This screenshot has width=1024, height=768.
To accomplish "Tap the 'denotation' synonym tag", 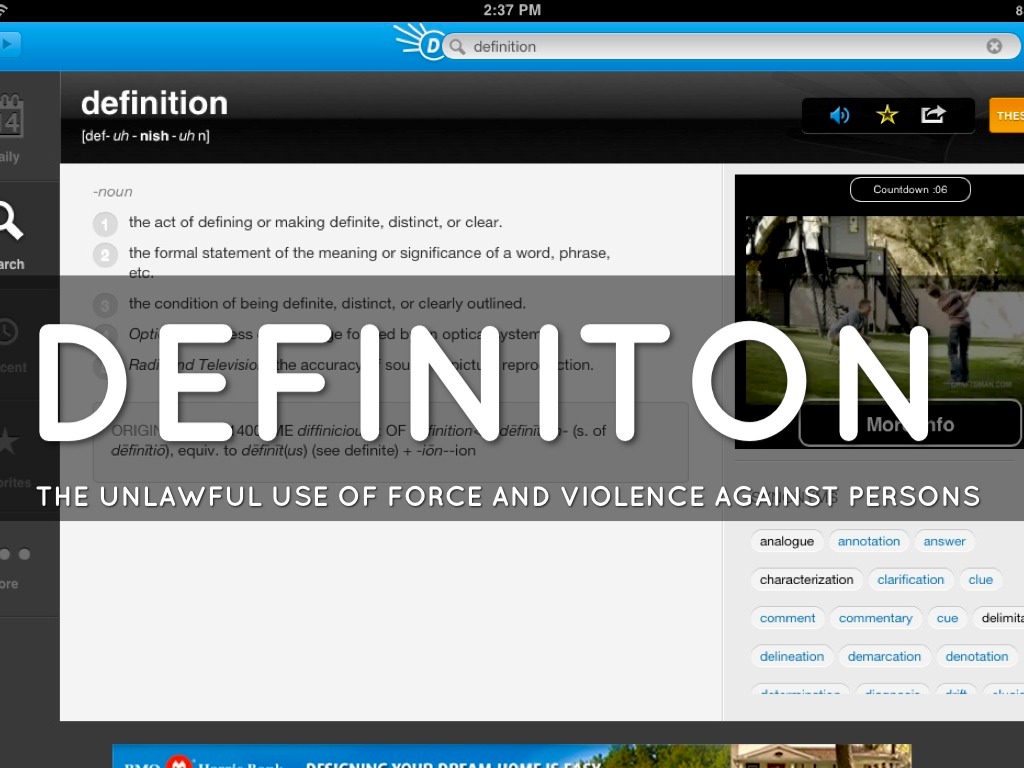I will [x=976, y=656].
